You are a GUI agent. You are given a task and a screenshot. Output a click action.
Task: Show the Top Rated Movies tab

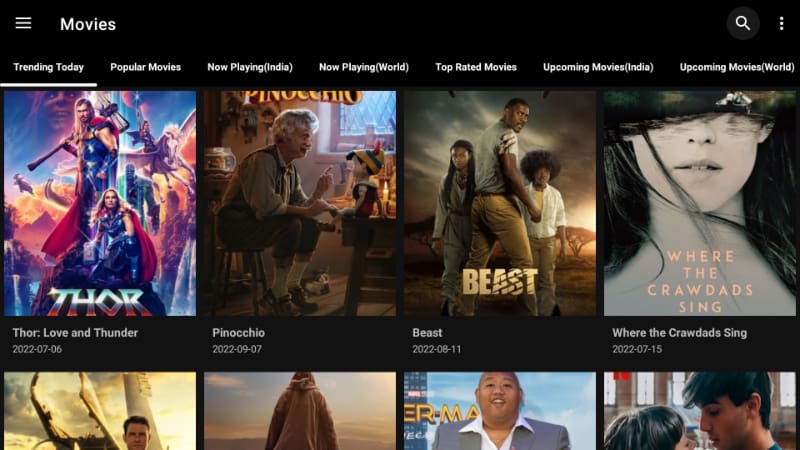coord(476,67)
